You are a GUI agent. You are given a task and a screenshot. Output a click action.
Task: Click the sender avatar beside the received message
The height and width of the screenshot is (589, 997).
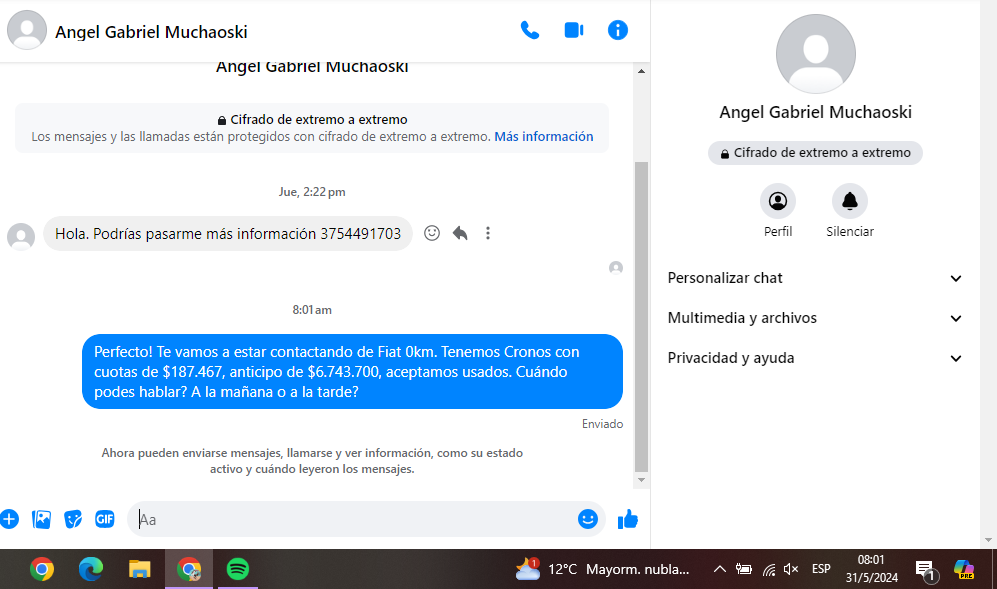click(x=21, y=237)
